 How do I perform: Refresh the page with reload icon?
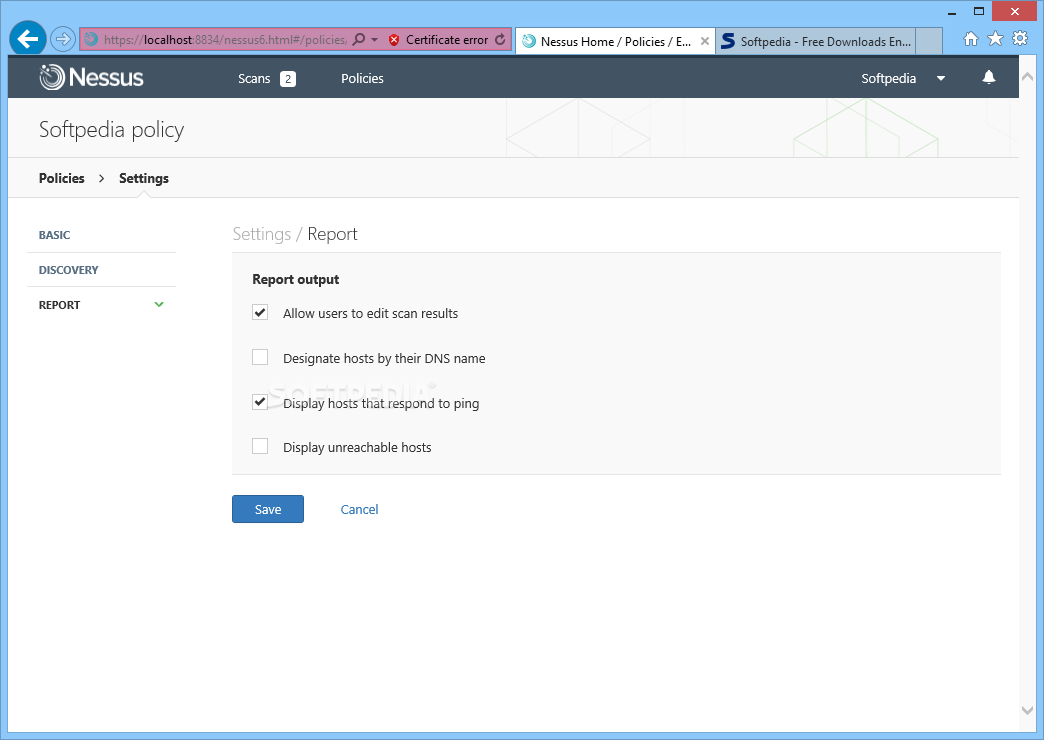[x=500, y=40]
